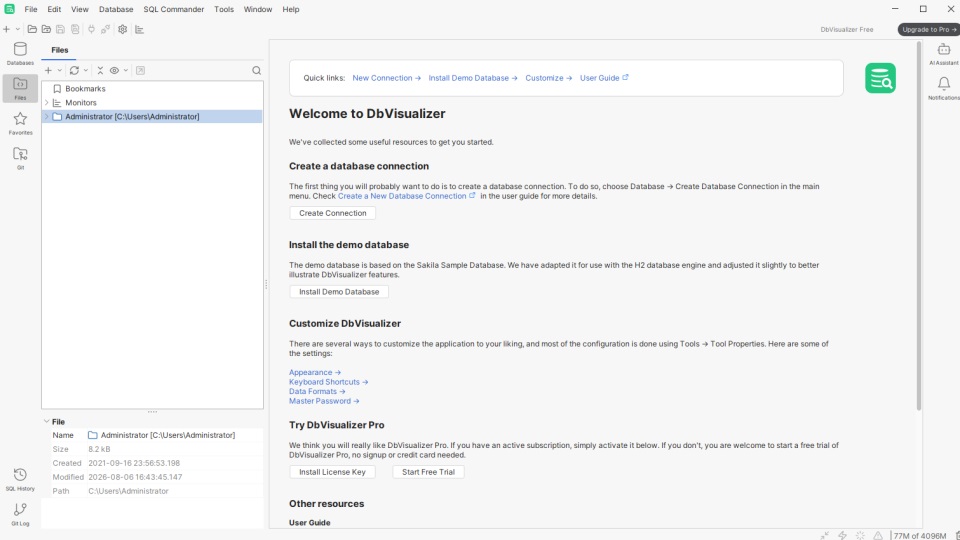
Task: Click the search magnifier in Files panel
Action: coord(257,70)
